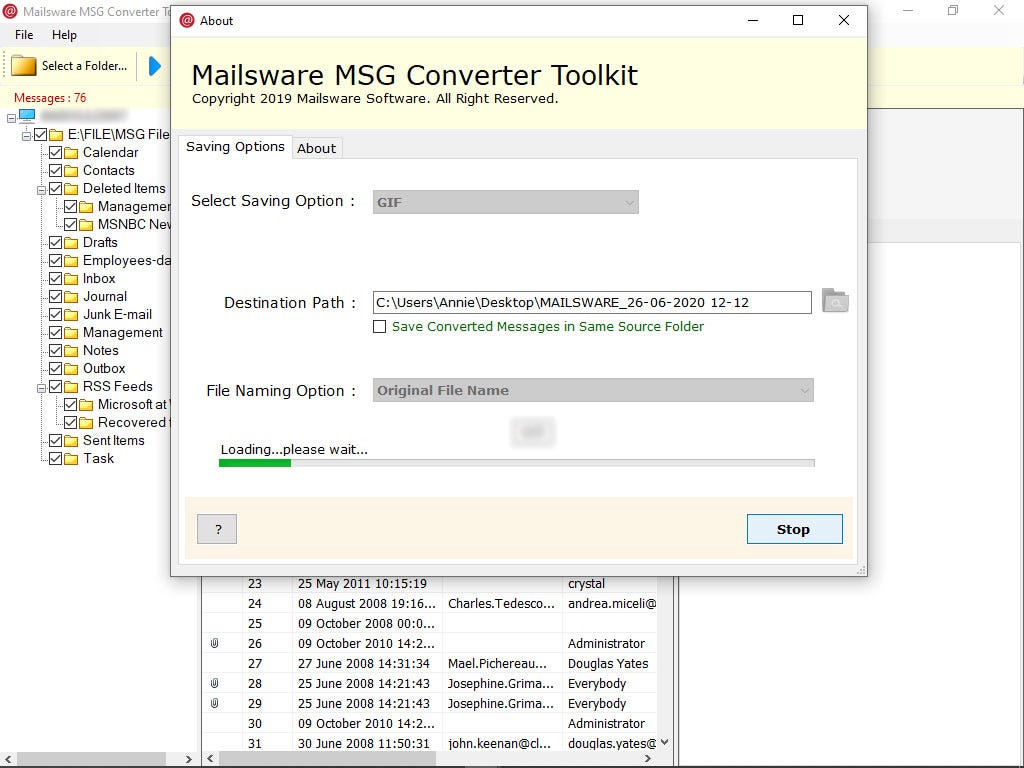This screenshot has height=768, width=1024.
Task: Click the browse folder icon beside Destination Path
Action: click(835, 301)
